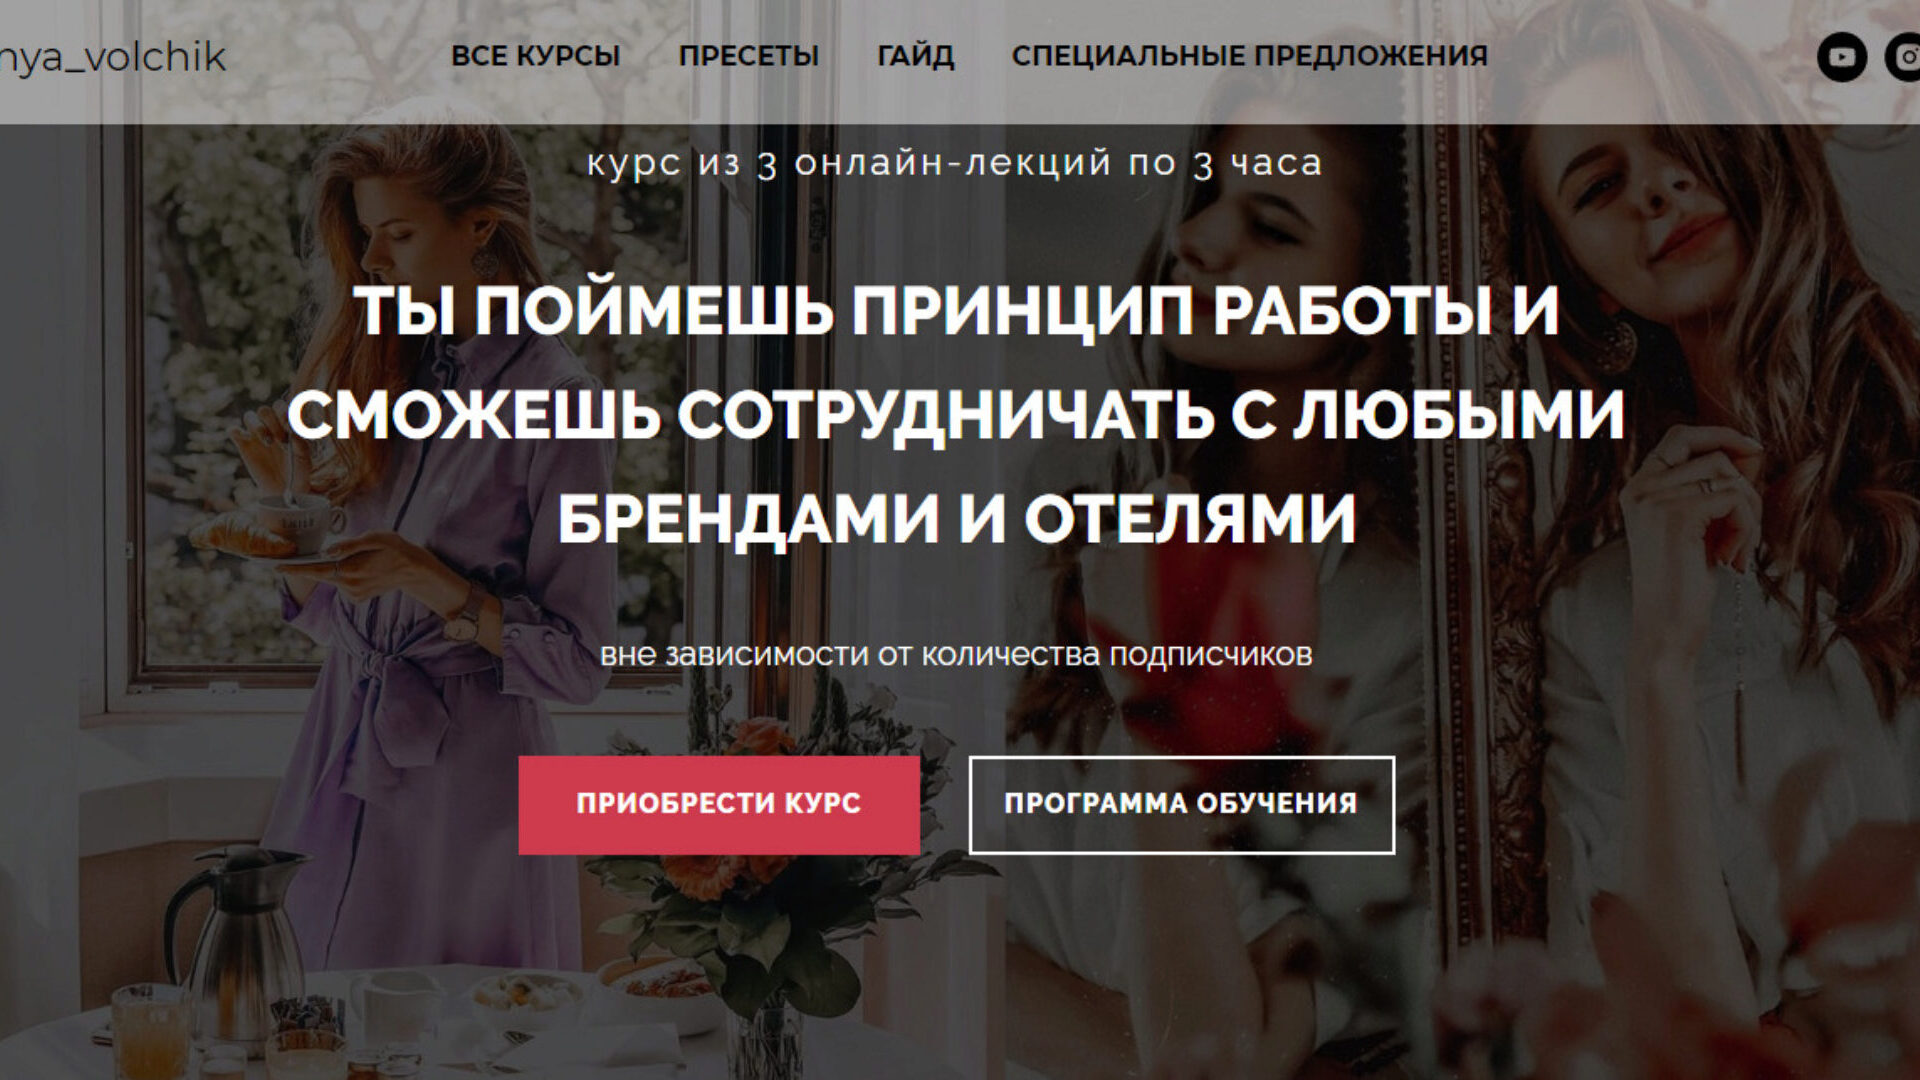The height and width of the screenshot is (1080, 1920).
Task: Click the ПРОГРАММА ОБУЧЕНИЯ outlined button
Action: pyautogui.click(x=1181, y=805)
